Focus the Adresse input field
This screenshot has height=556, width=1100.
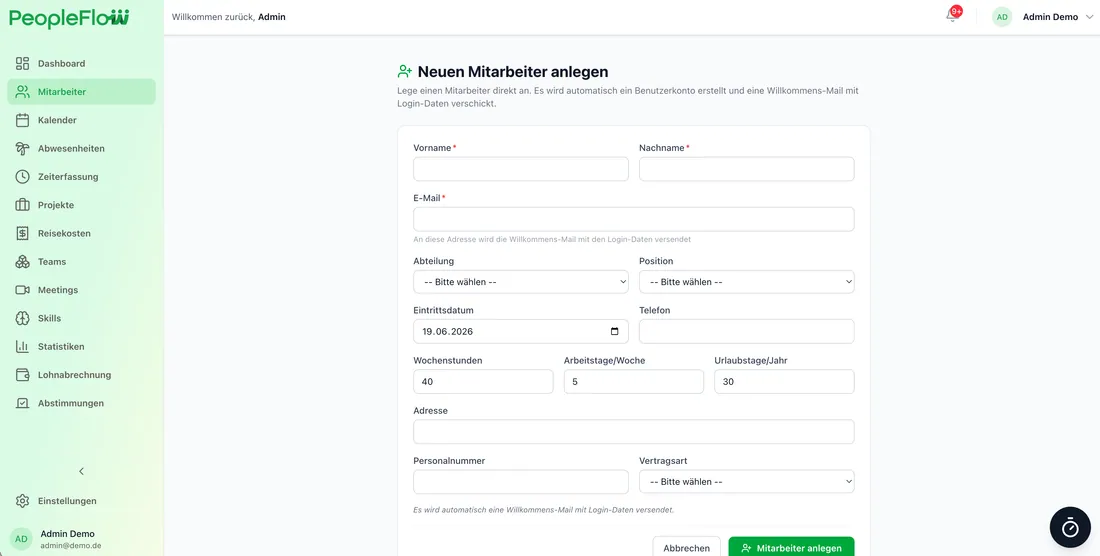[633, 432]
